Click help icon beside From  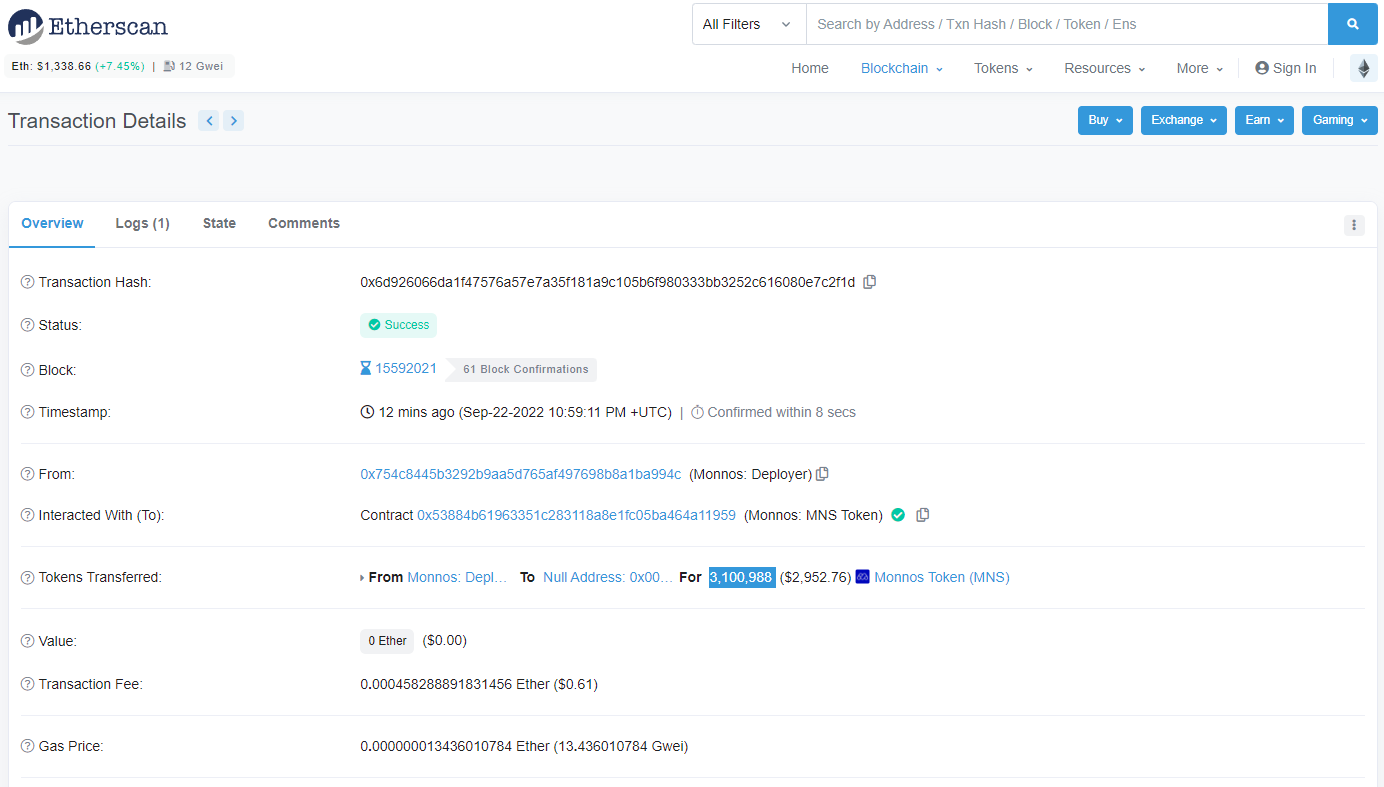[28, 474]
